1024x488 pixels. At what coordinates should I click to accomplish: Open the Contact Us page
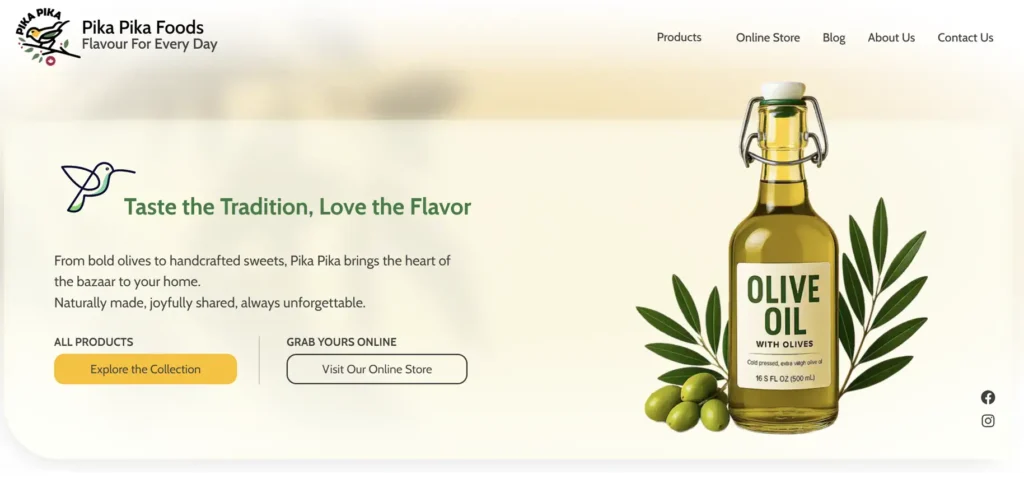965,38
